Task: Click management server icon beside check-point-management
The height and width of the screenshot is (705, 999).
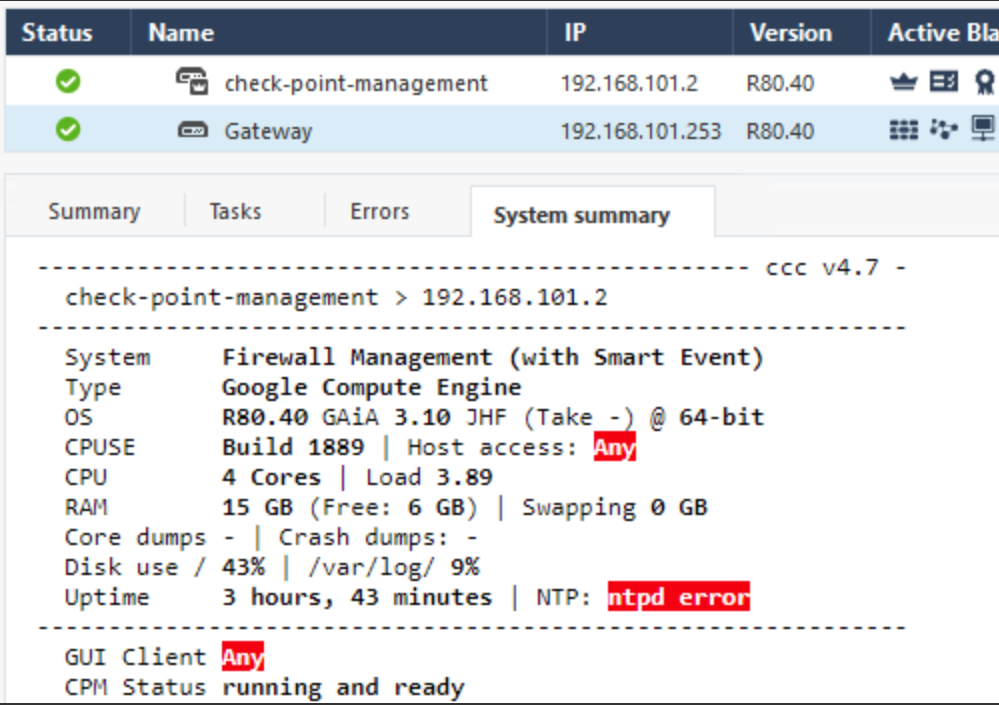Action: [x=192, y=82]
